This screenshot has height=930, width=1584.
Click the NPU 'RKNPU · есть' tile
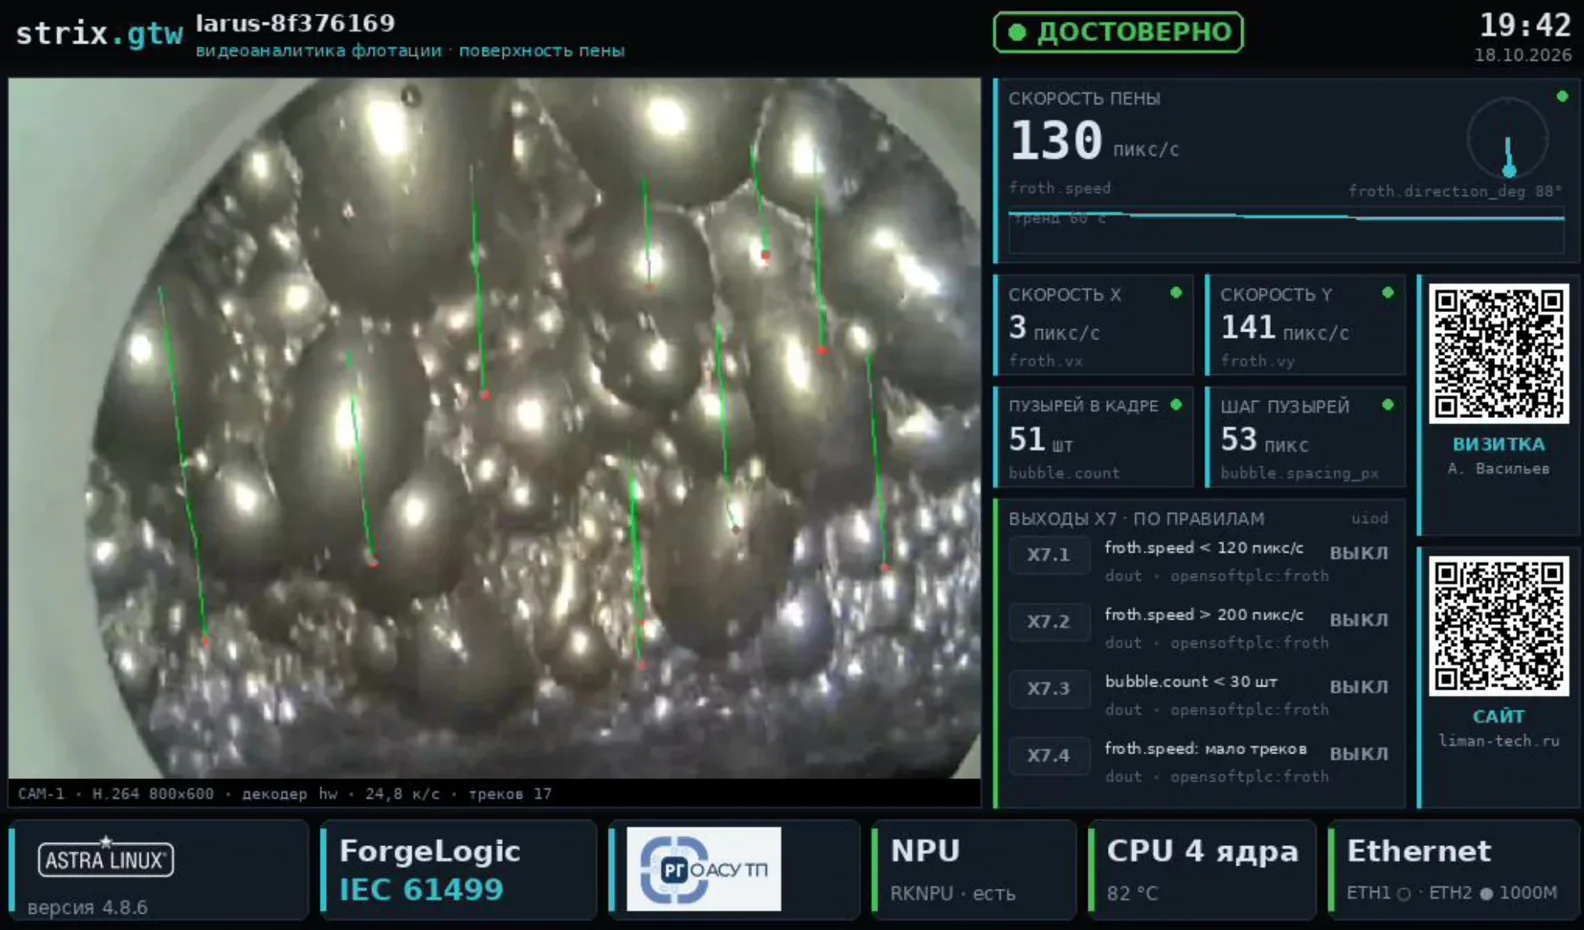tap(973, 870)
